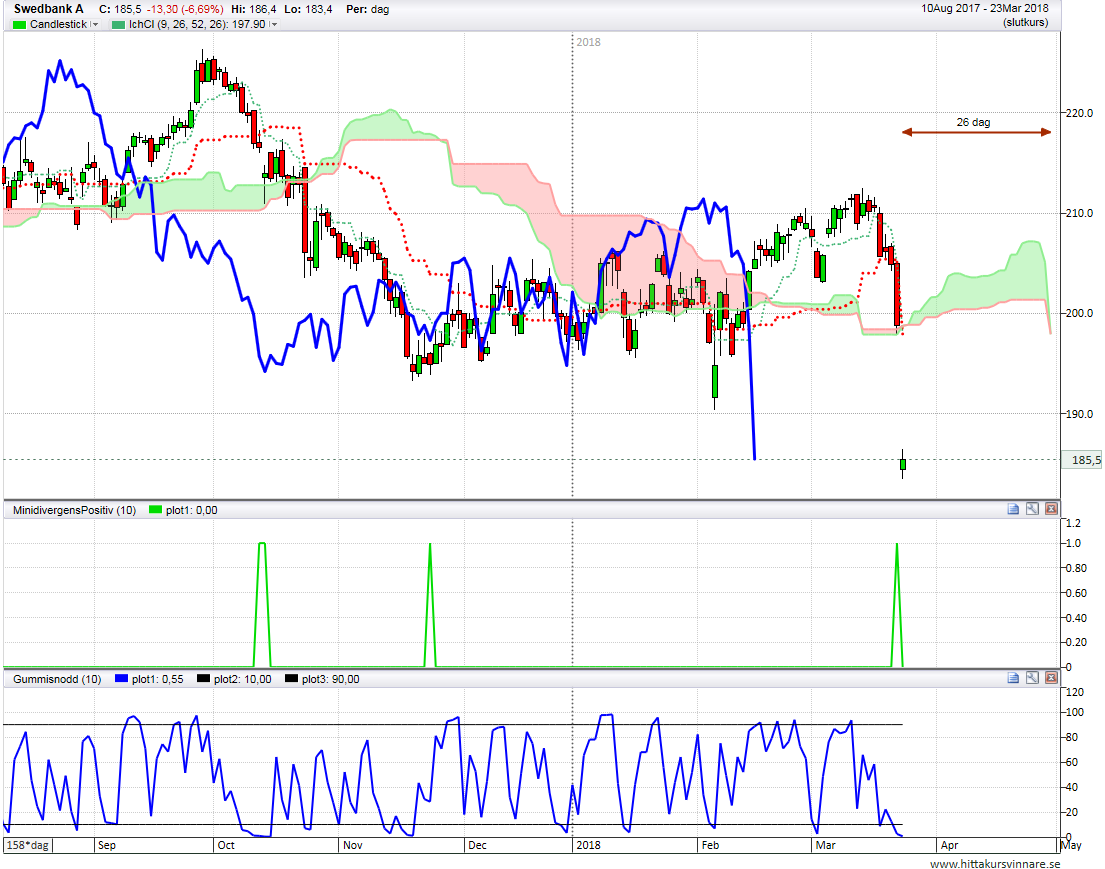Open wrench settings for MinidivergensPositiv panel

(1032, 509)
